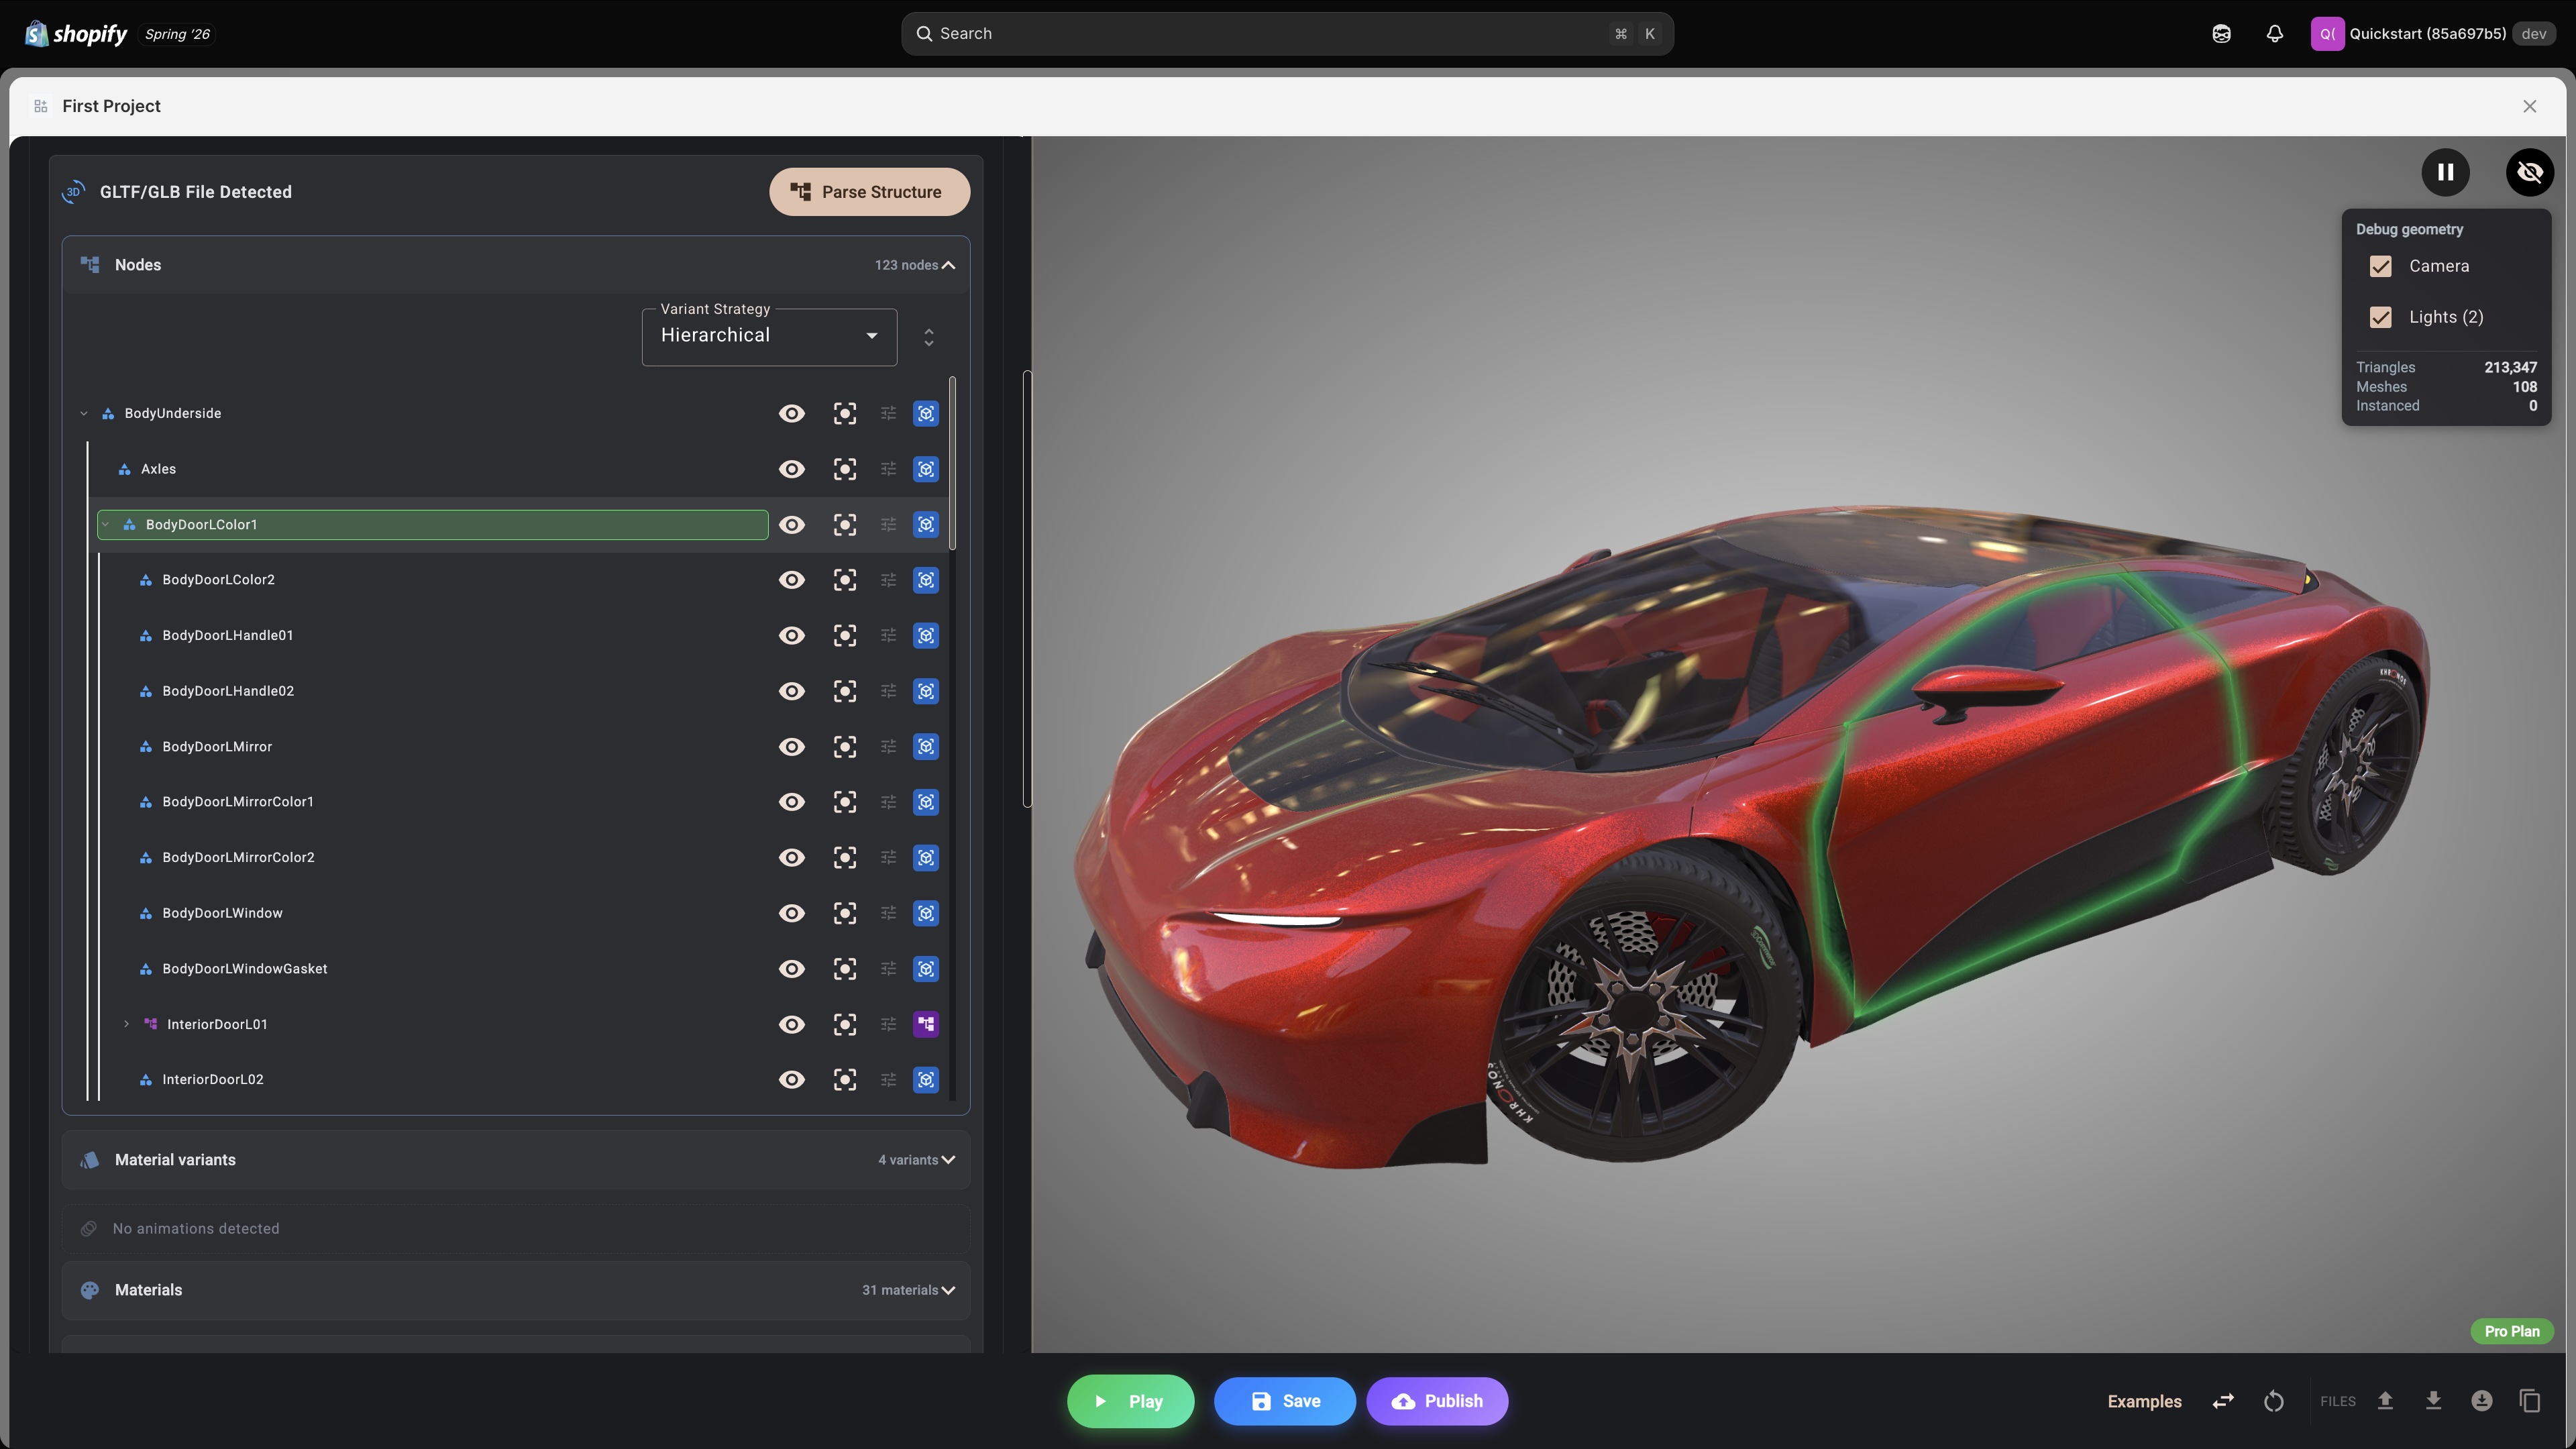Hide the BodyDoorLWindow node
The image size is (2576, 1449).
(792, 913)
